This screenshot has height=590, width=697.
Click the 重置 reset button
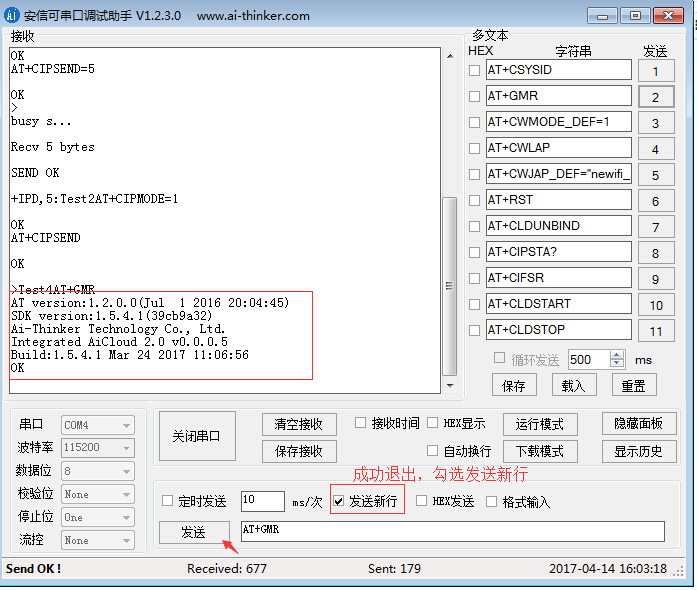[x=633, y=385]
